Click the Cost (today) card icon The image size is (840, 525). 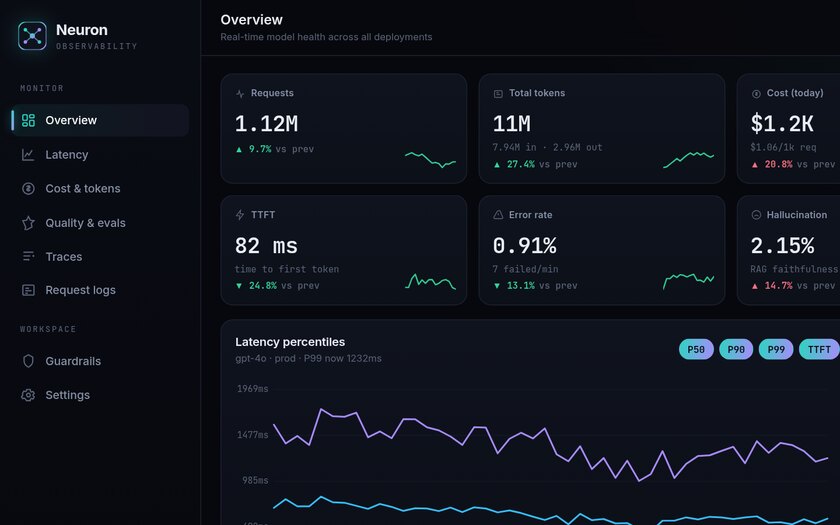click(756, 94)
